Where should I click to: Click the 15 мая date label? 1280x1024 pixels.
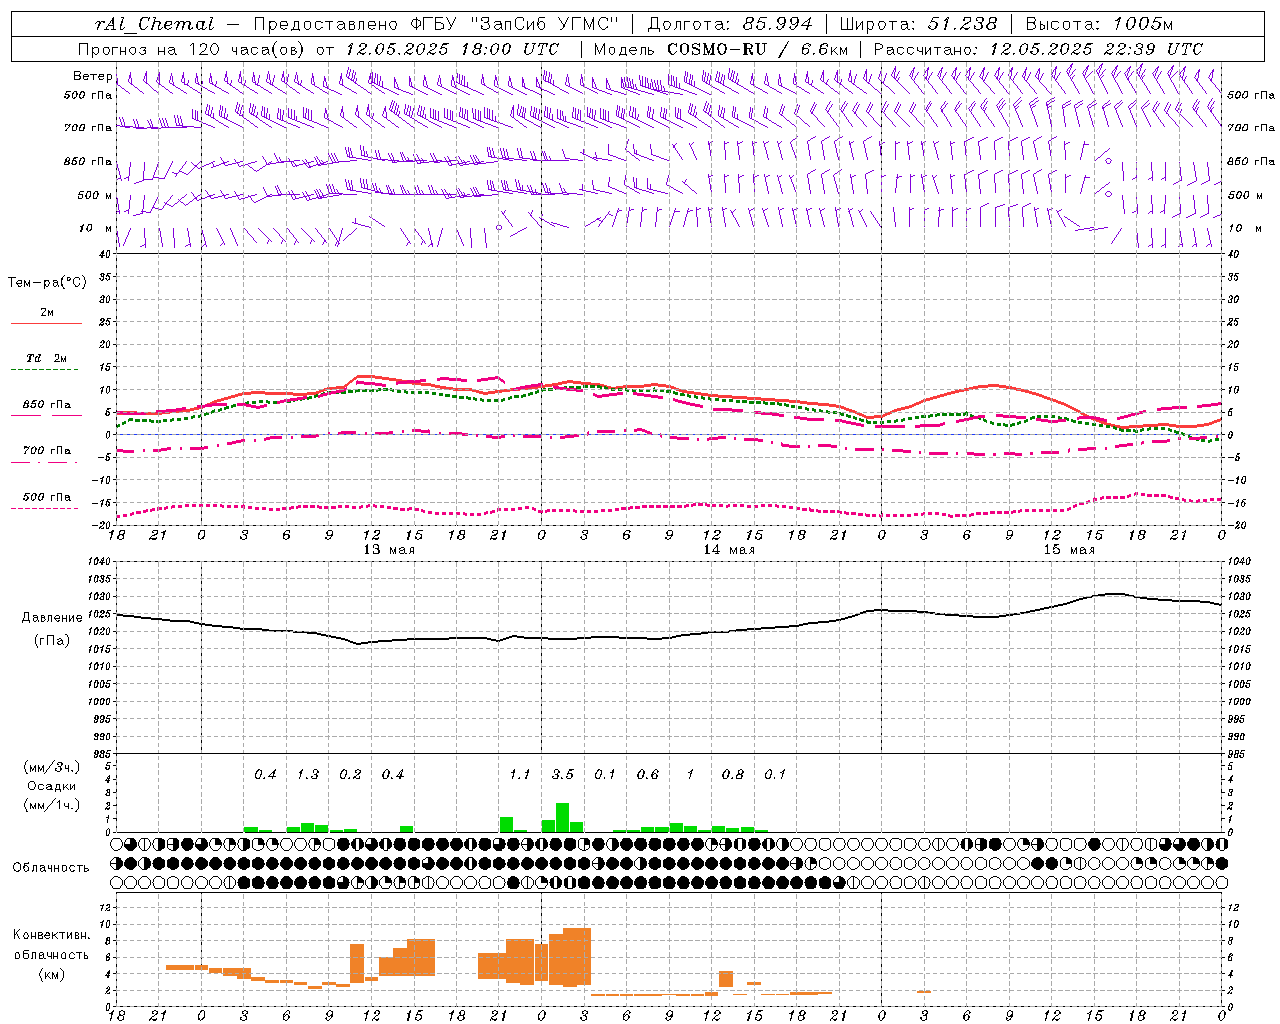[1068, 550]
